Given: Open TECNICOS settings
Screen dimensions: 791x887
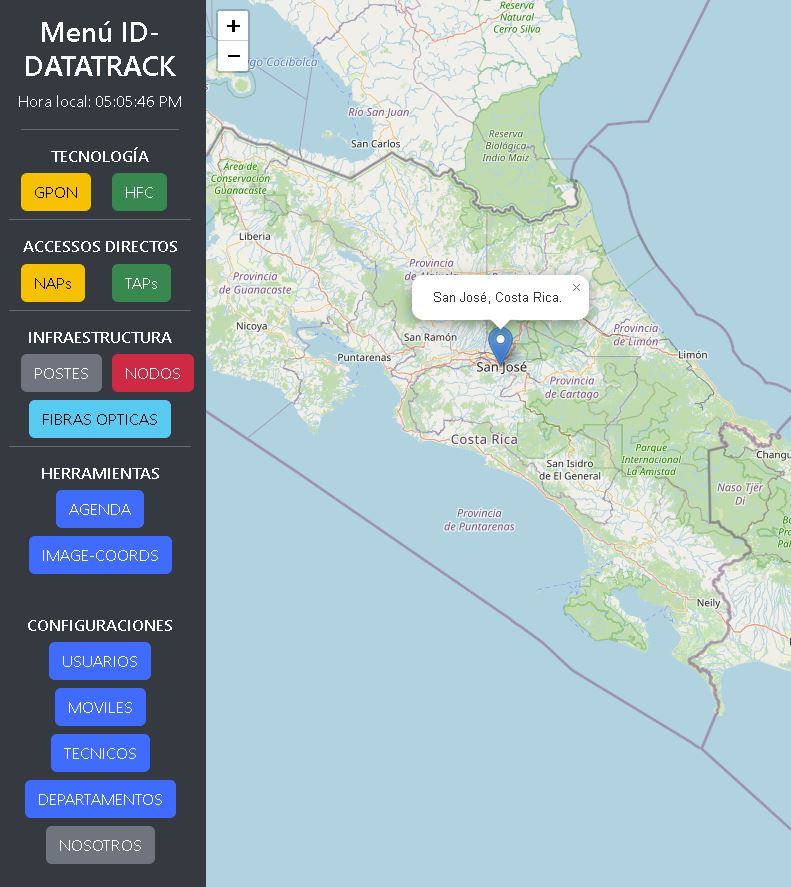Looking at the screenshot, I should pyautogui.click(x=100, y=753).
